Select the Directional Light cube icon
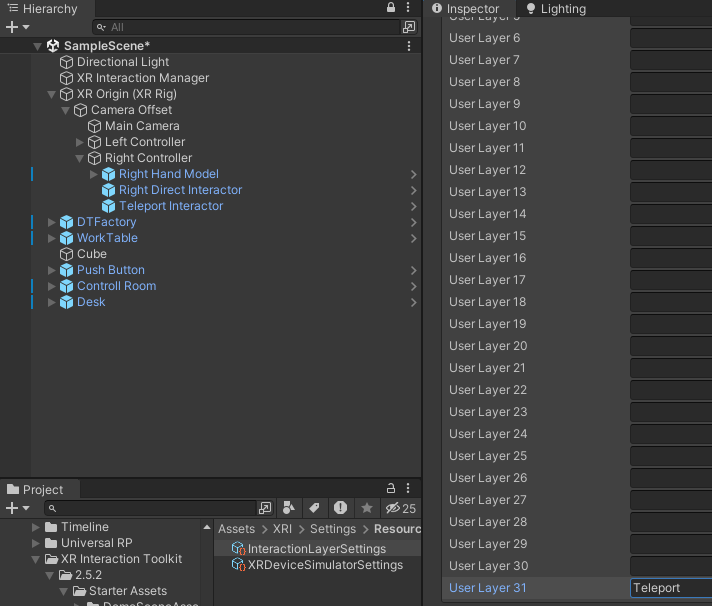 (x=66, y=62)
